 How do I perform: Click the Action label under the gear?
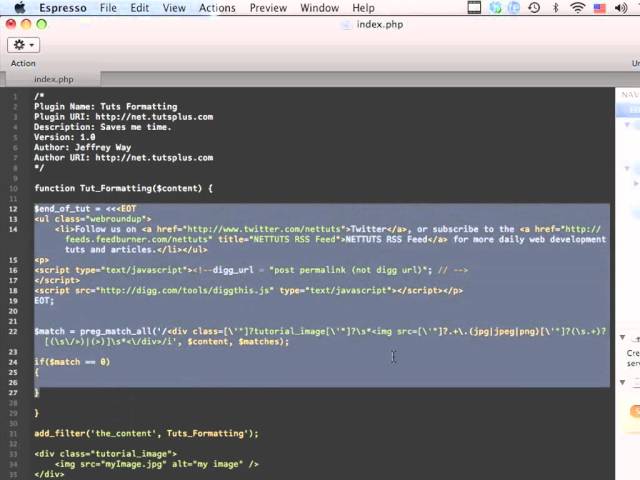click(x=23, y=63)
